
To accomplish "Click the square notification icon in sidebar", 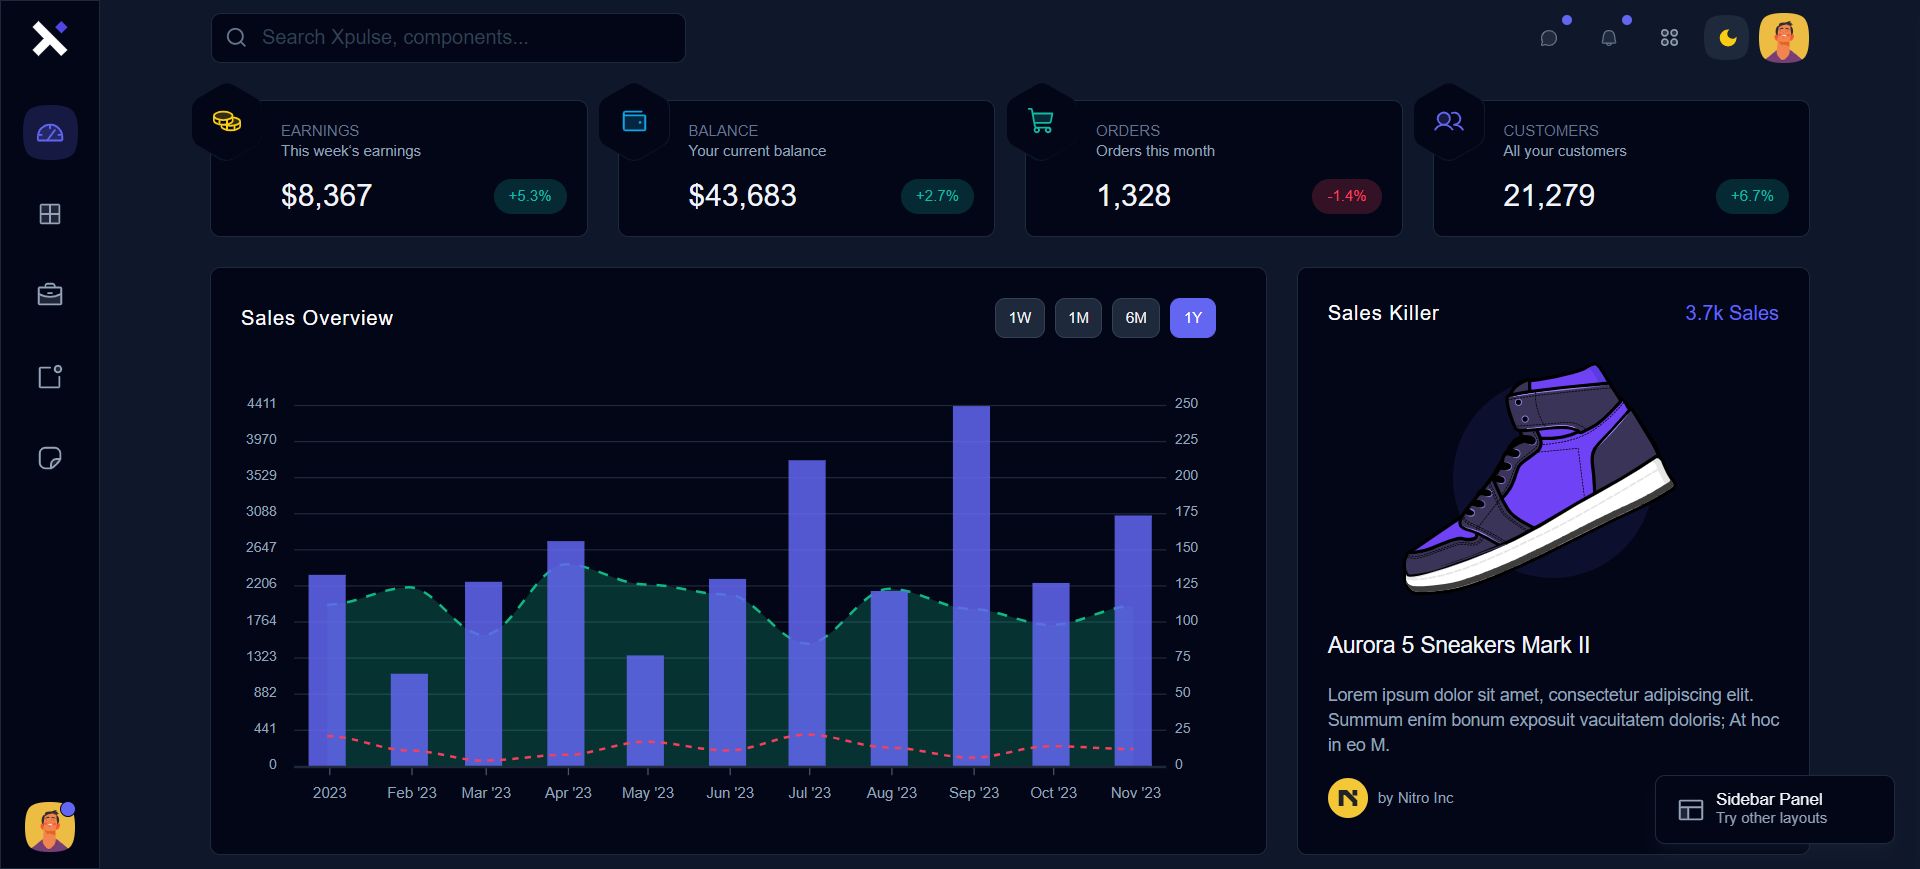I will [x=50, y=377].
